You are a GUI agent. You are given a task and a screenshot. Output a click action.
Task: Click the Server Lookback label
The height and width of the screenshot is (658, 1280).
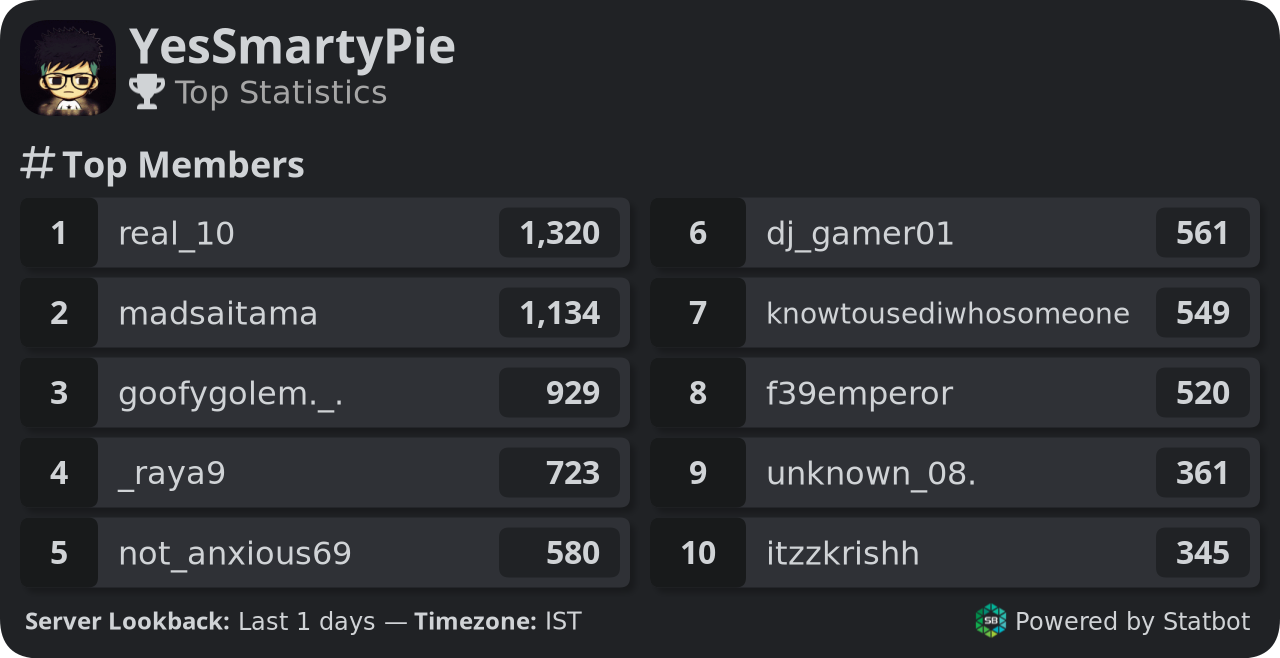128,621
